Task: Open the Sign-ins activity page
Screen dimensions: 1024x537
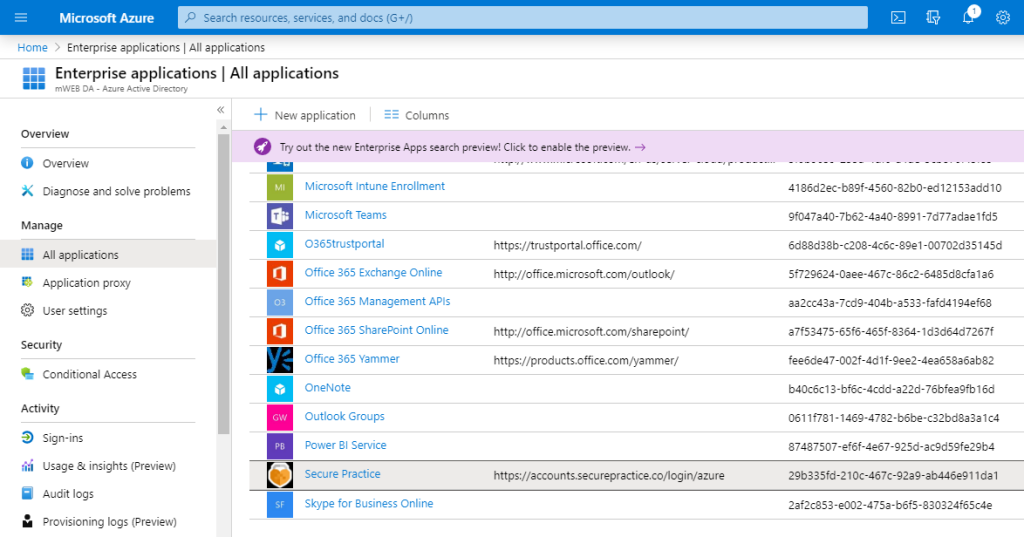Action: (63, 438)
